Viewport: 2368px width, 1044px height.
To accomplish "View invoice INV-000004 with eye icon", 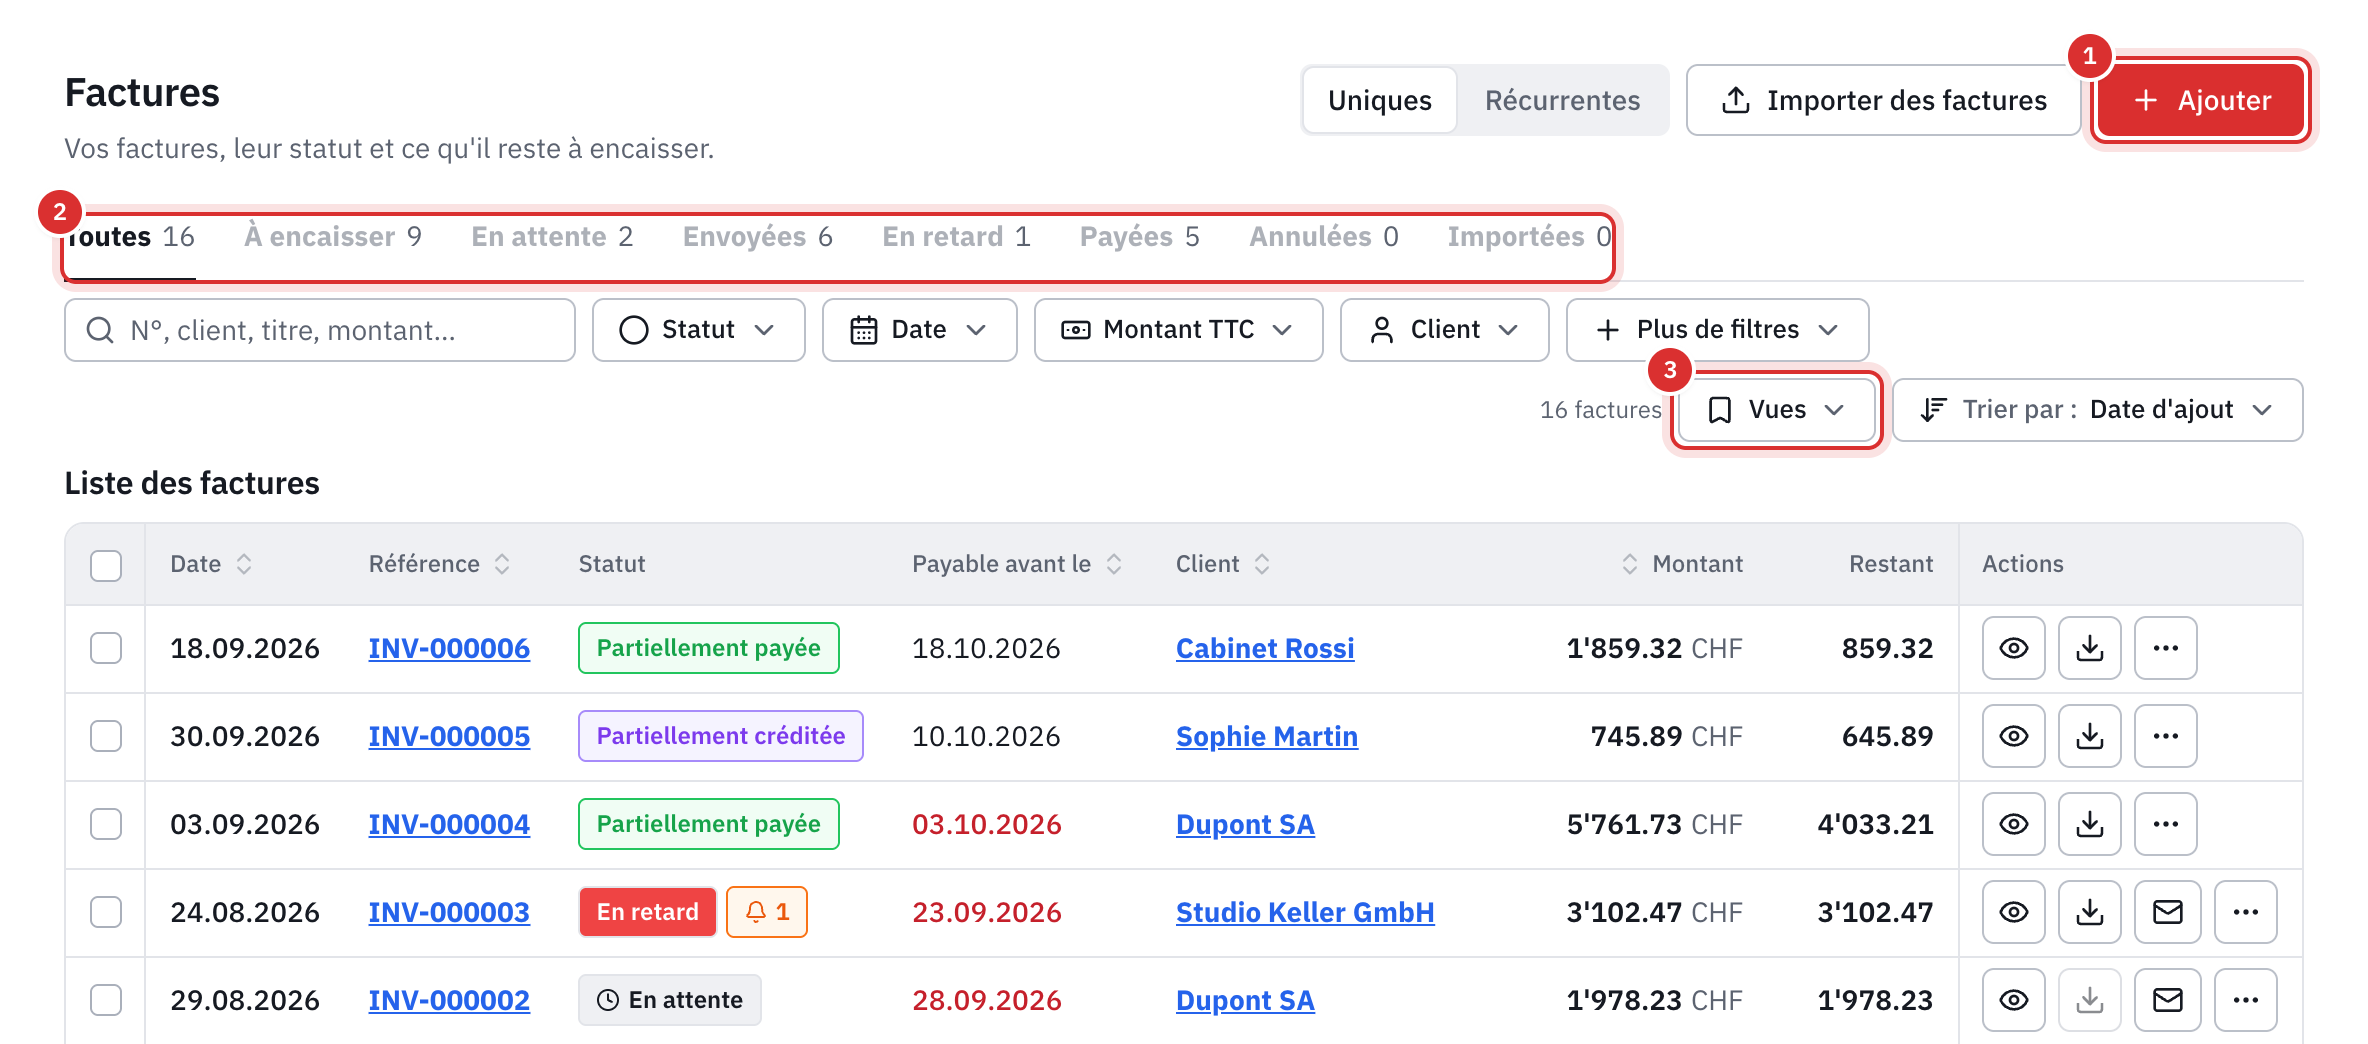I will coord(2013,824).
